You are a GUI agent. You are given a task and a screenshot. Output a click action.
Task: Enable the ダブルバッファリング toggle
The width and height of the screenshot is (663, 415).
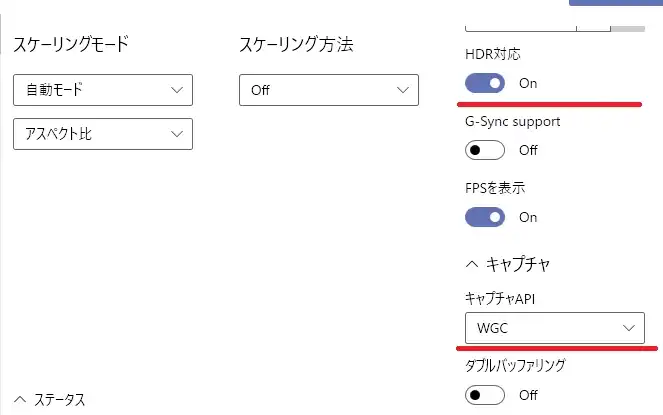tap(485, 395)
